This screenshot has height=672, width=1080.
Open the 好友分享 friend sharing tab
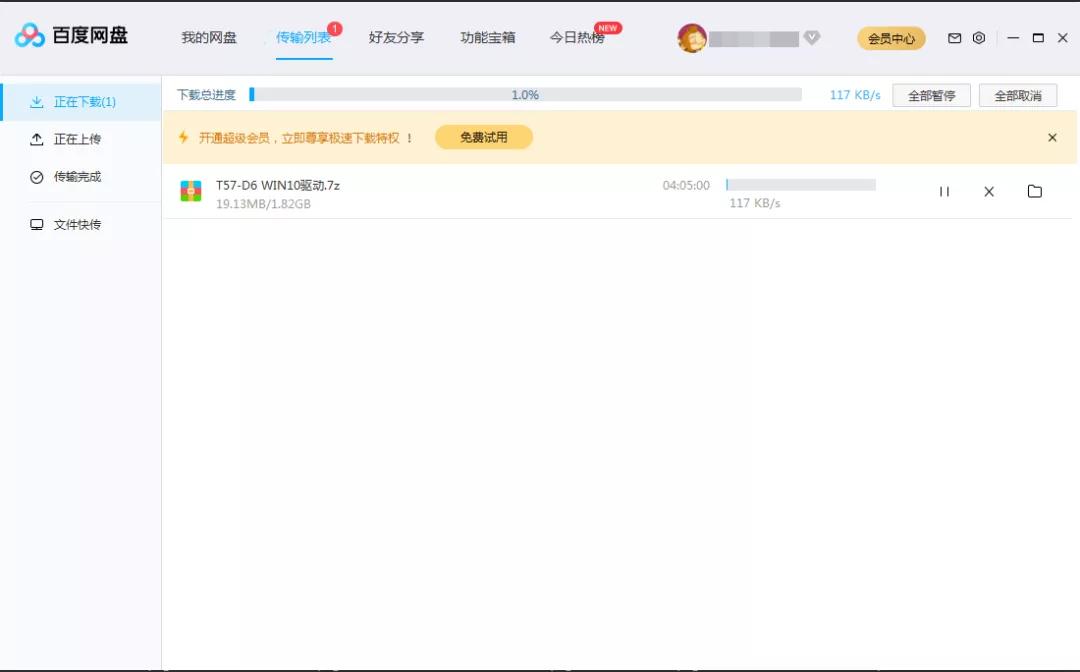click(x=395, y=37)
